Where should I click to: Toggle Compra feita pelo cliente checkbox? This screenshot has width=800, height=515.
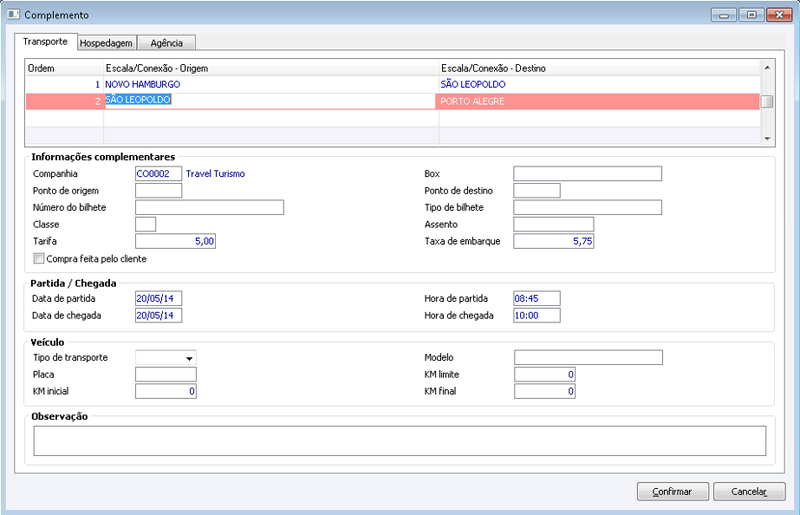tap(39, 259)
